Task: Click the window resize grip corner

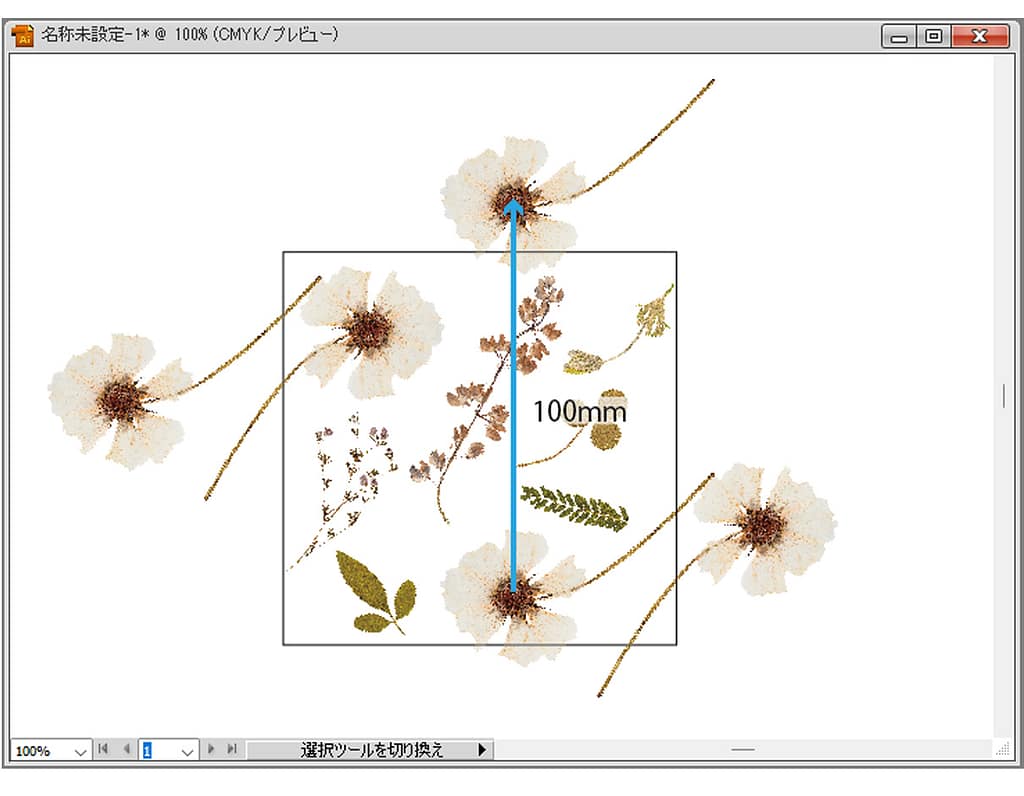Action: point(1003,749)
